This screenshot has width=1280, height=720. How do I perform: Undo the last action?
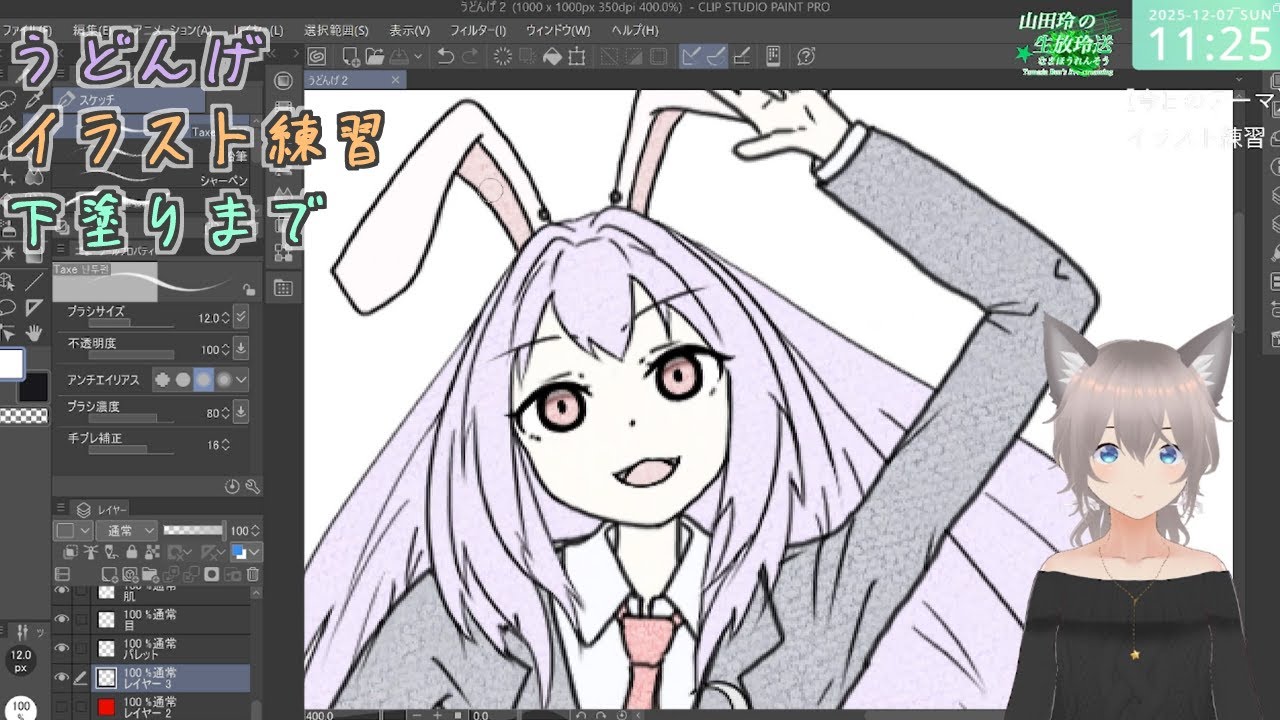pos(446,57)
